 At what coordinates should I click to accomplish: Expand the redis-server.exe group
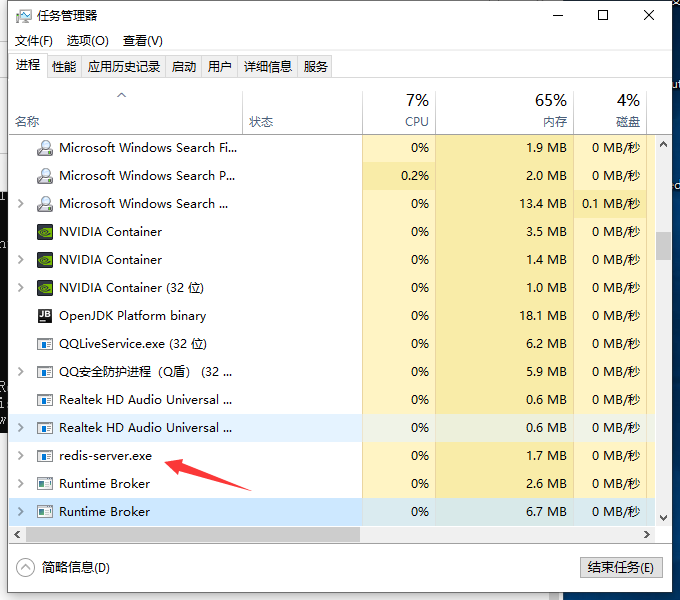coord(20,456)
